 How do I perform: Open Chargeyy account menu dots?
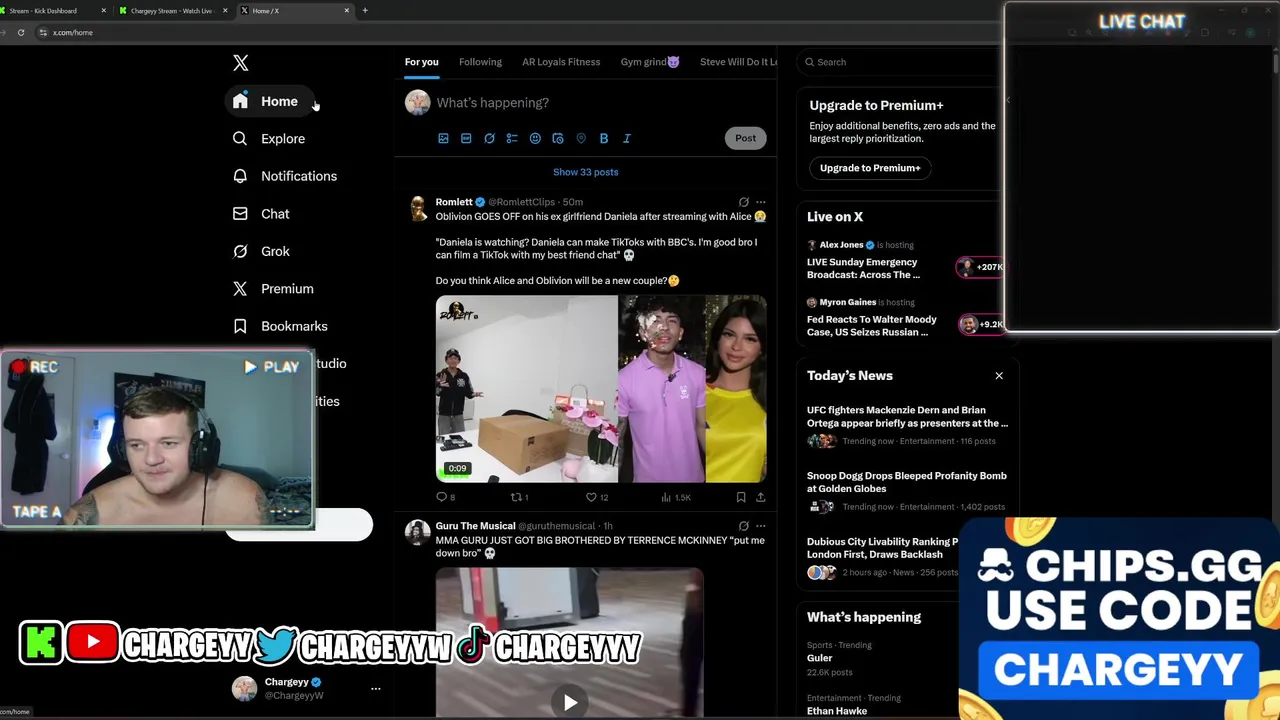376,689
